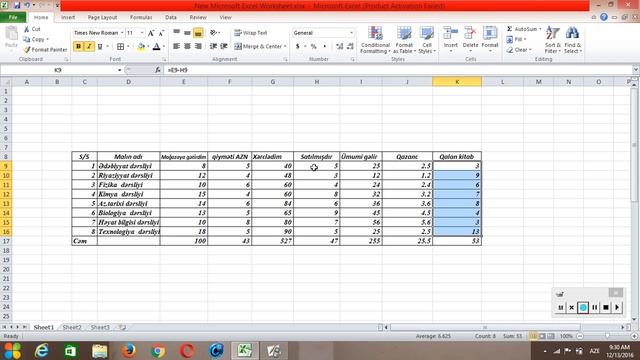640x360 pixels.
Task: Apply the Font Color button
Action: [x=156, y=47]
